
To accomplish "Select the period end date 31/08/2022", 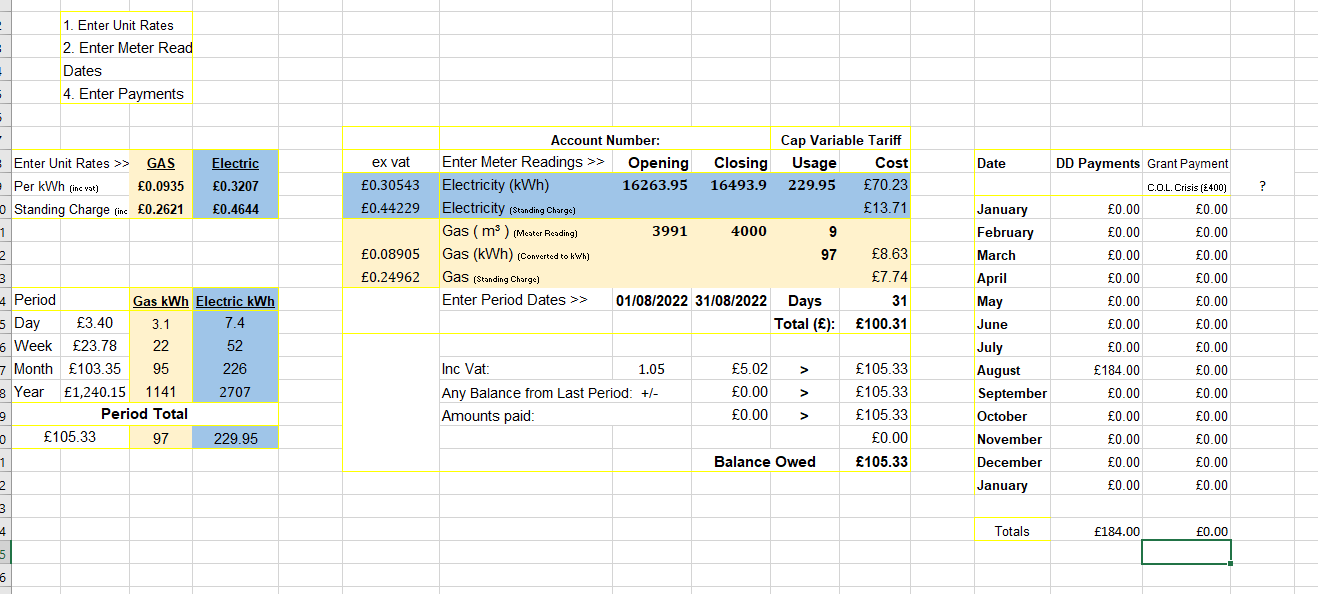I will (732, 301).
